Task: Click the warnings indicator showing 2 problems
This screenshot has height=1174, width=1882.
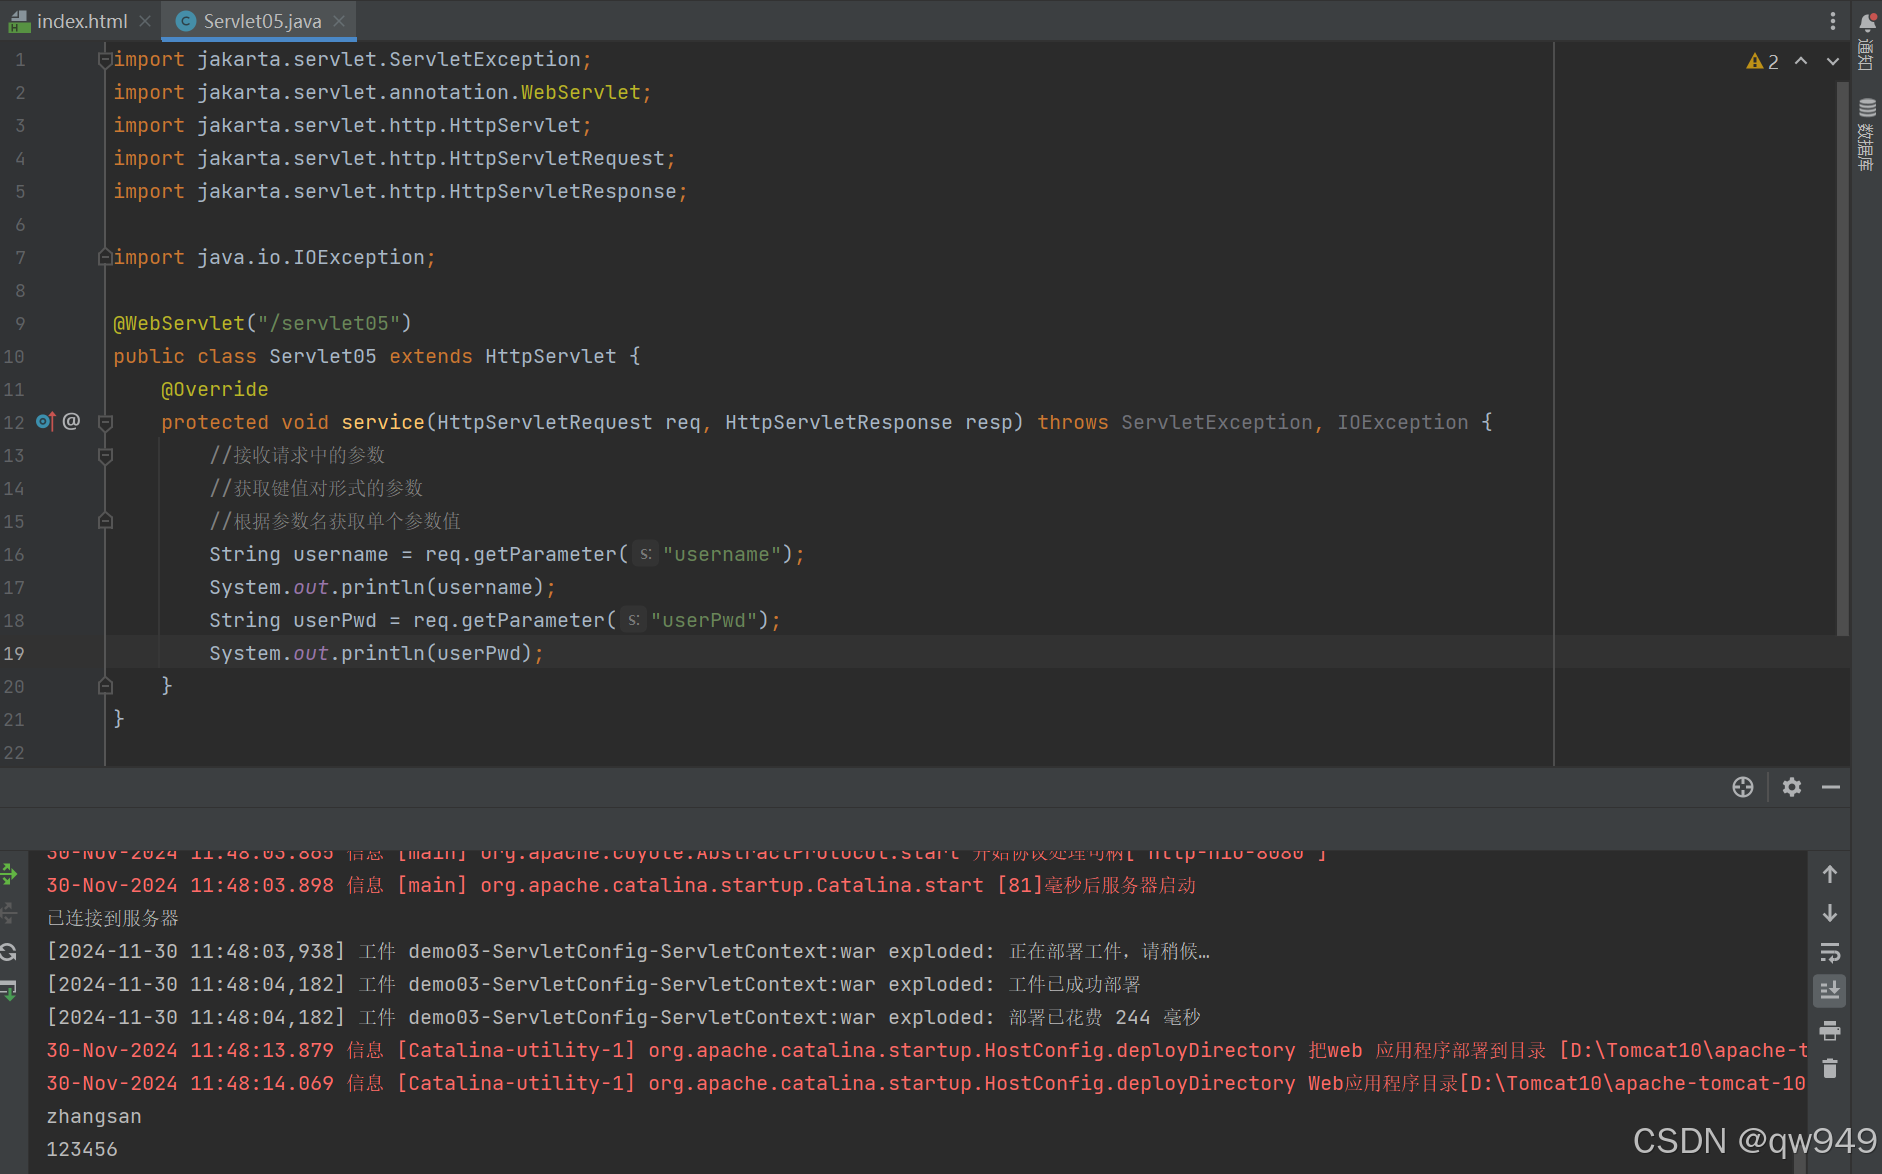Action: [x=1762, y=61]
